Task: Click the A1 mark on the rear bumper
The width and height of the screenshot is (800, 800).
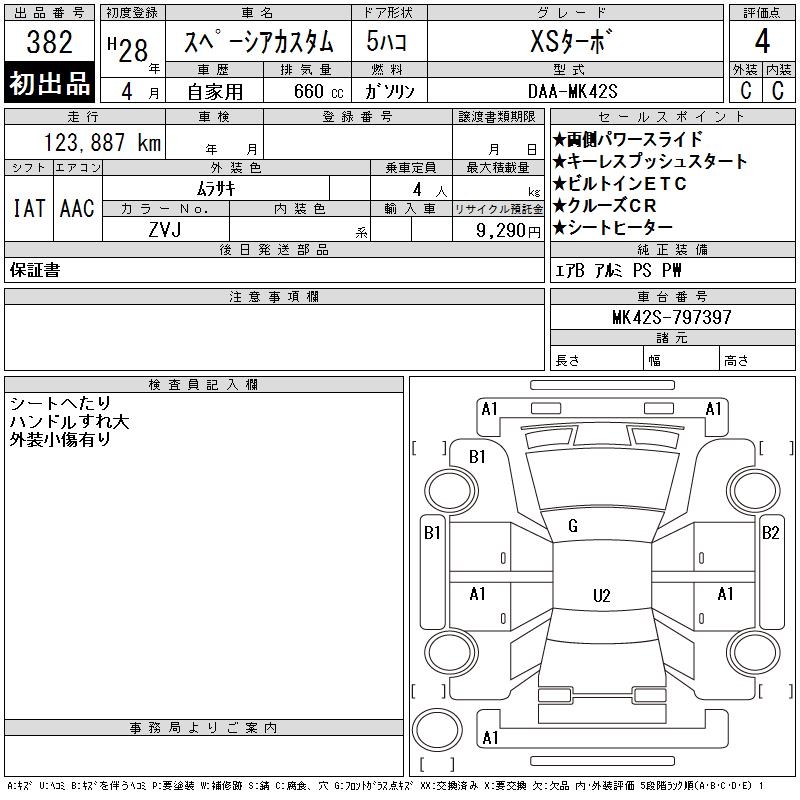Action: [490, 737]
